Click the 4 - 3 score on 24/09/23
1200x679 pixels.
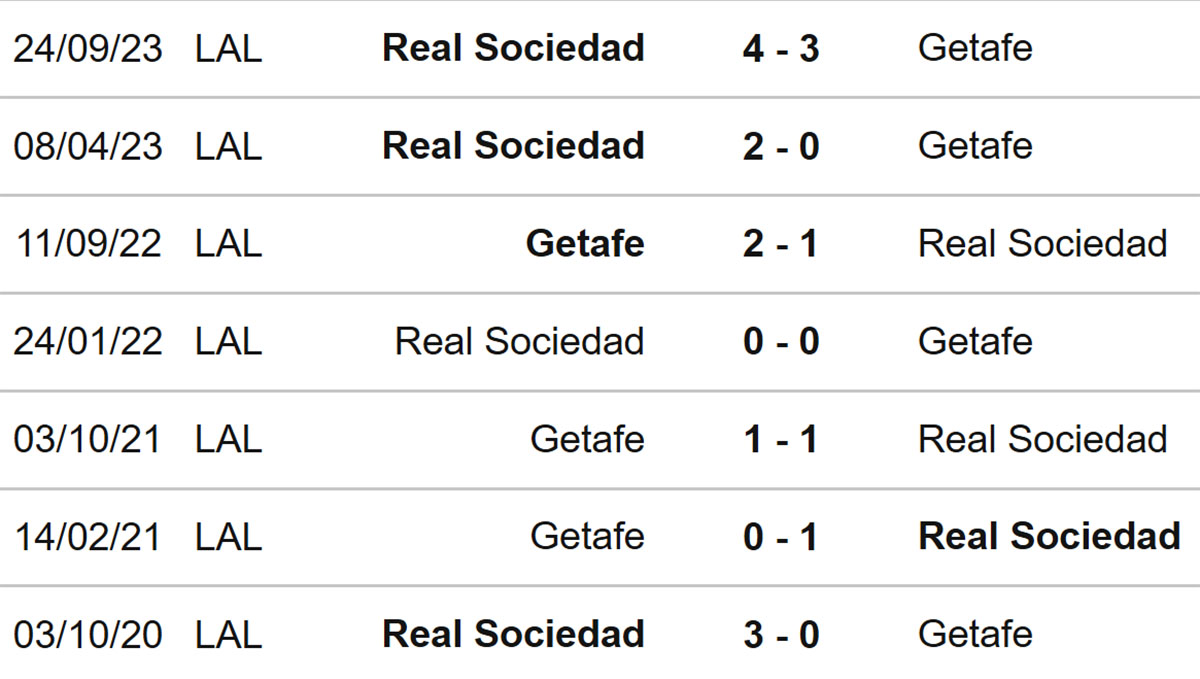tap(781, 48)
